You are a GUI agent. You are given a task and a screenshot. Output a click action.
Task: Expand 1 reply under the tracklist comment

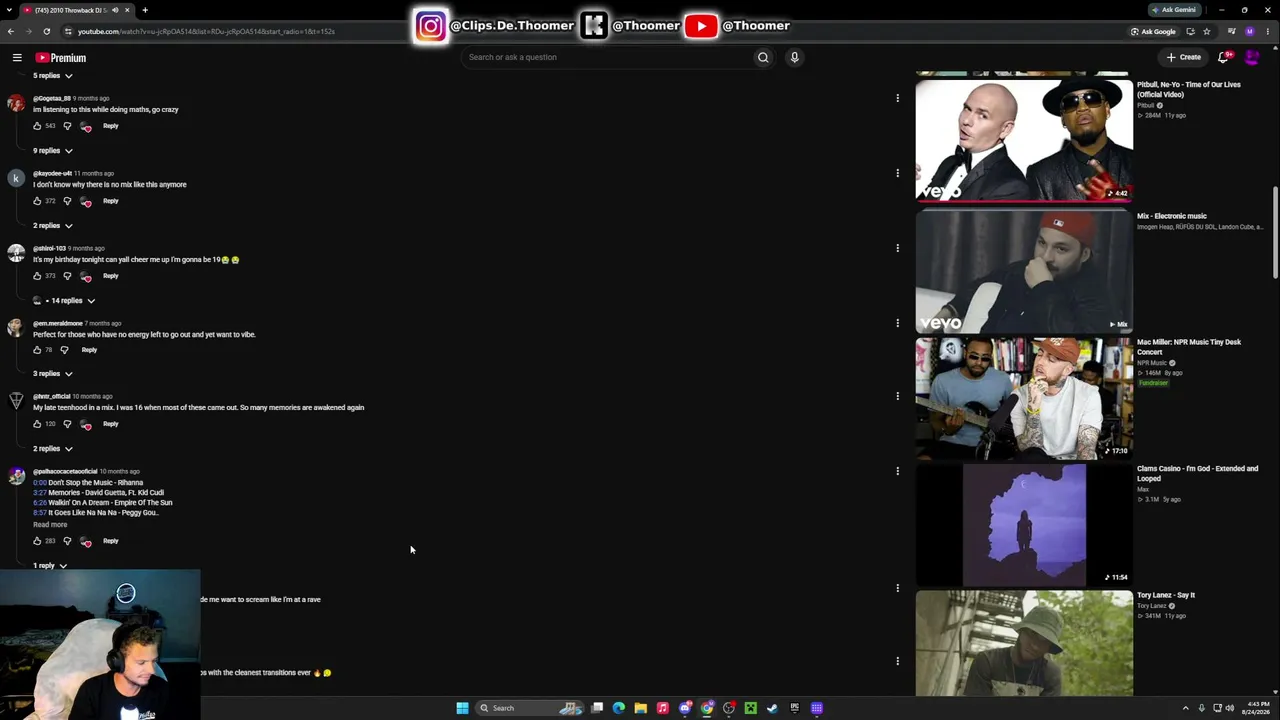coord(50,566)
